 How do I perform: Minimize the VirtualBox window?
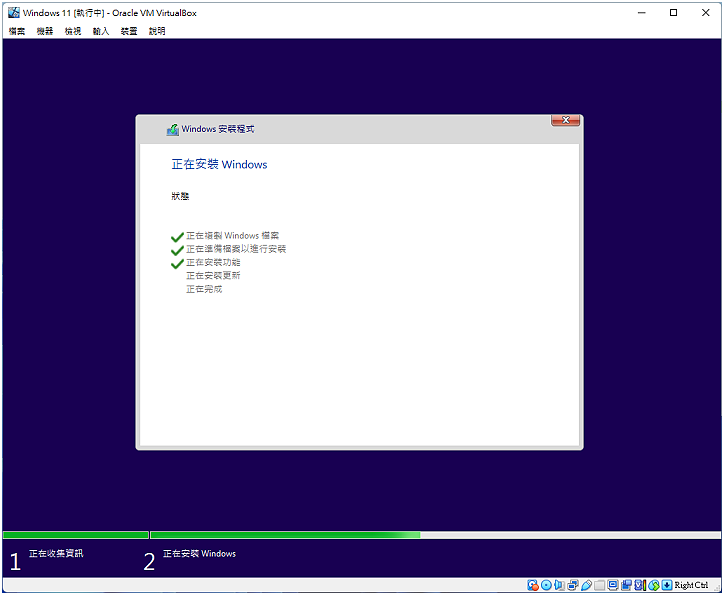click(641, 13)
